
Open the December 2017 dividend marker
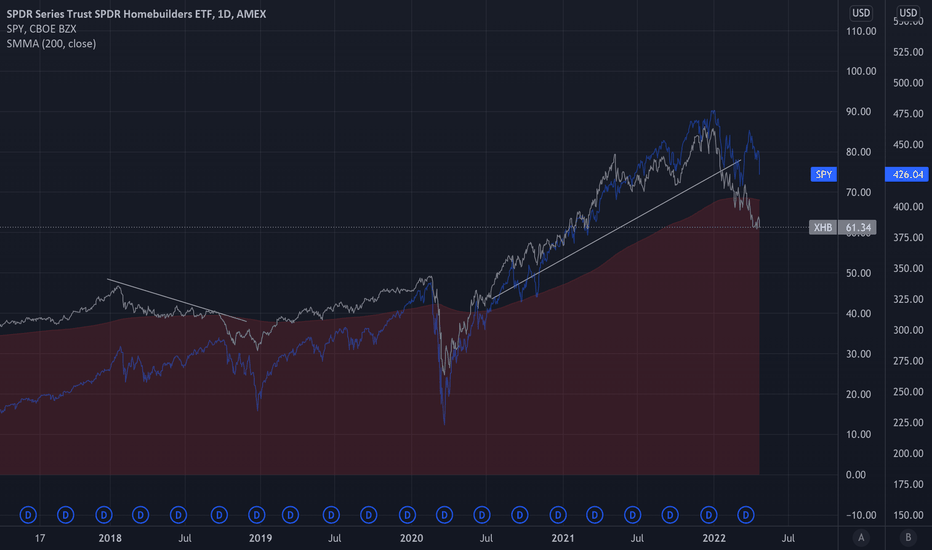coord(103,514)
